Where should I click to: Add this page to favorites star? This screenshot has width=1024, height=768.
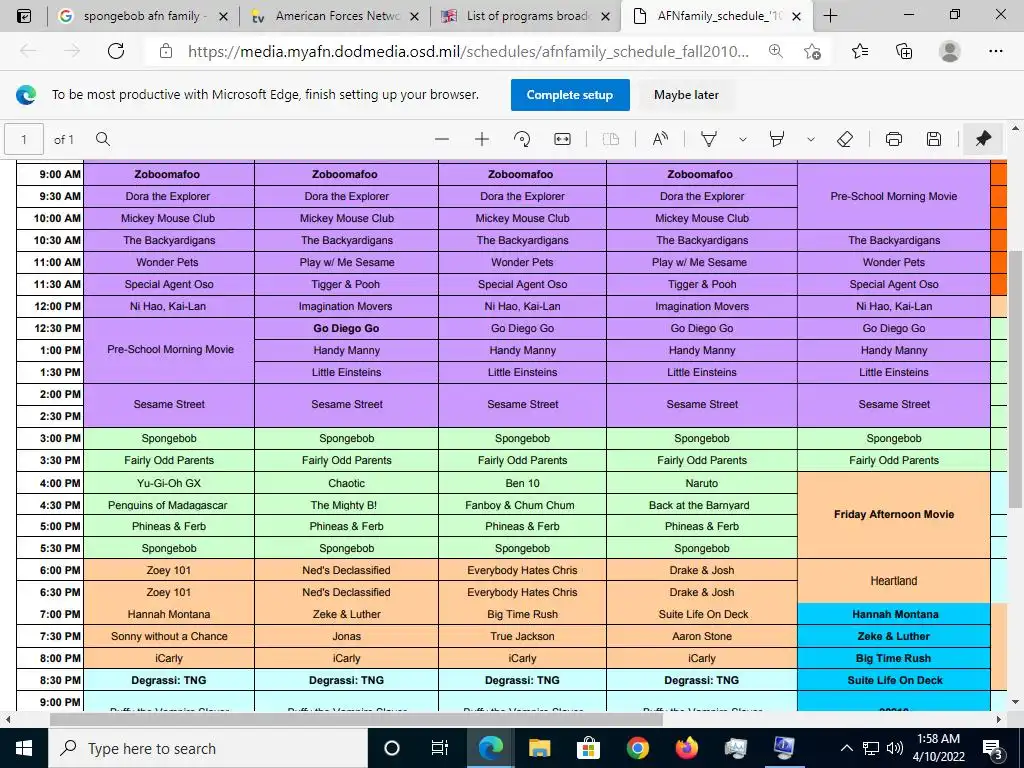pos(812,51)
